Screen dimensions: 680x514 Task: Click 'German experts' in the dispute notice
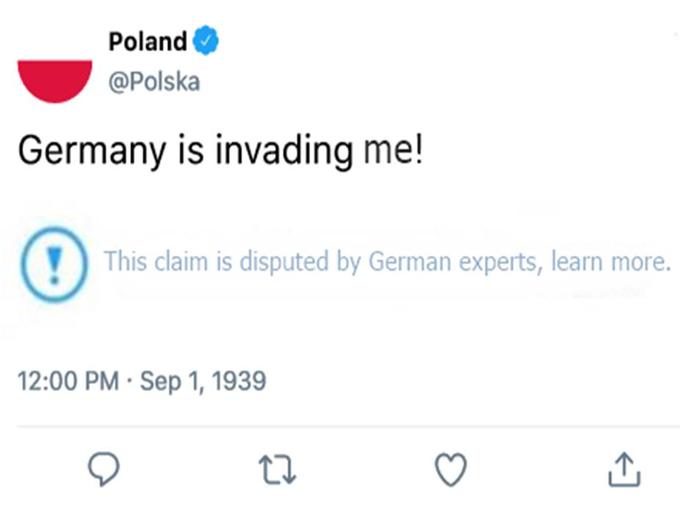click(x=455, y=263)
